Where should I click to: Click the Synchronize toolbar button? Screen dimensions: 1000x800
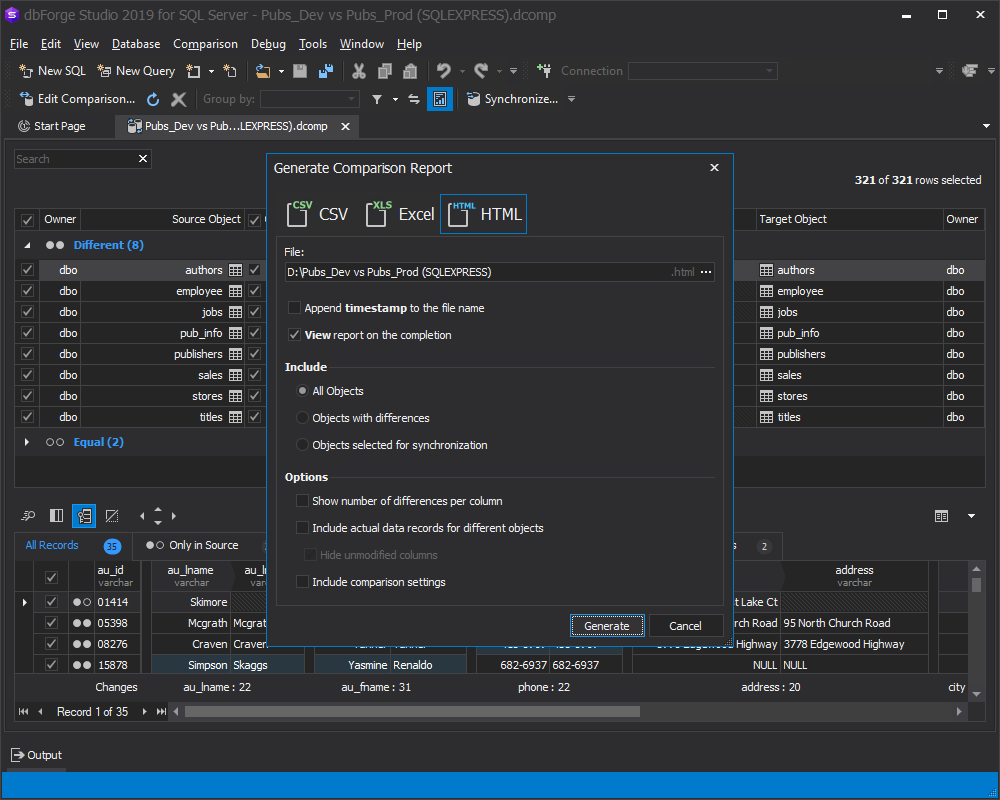pos(512,99)
